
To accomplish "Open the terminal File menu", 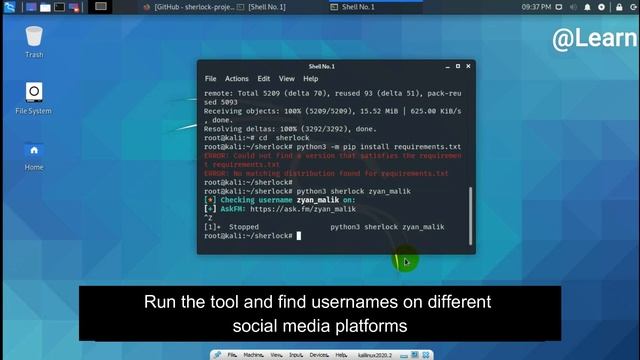I will [x=211, y=79].
